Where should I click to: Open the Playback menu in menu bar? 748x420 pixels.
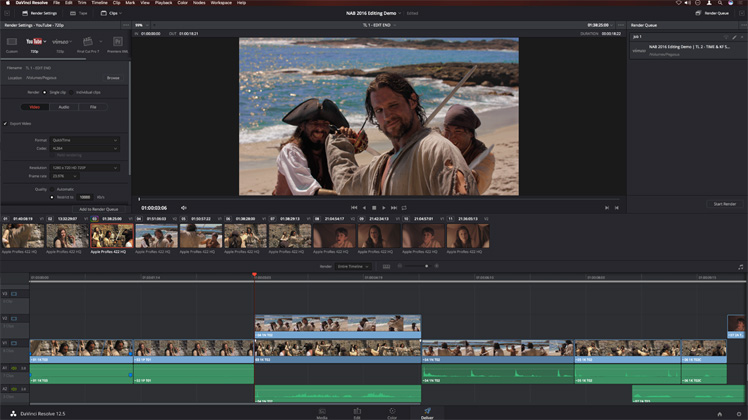coord(162,3)
